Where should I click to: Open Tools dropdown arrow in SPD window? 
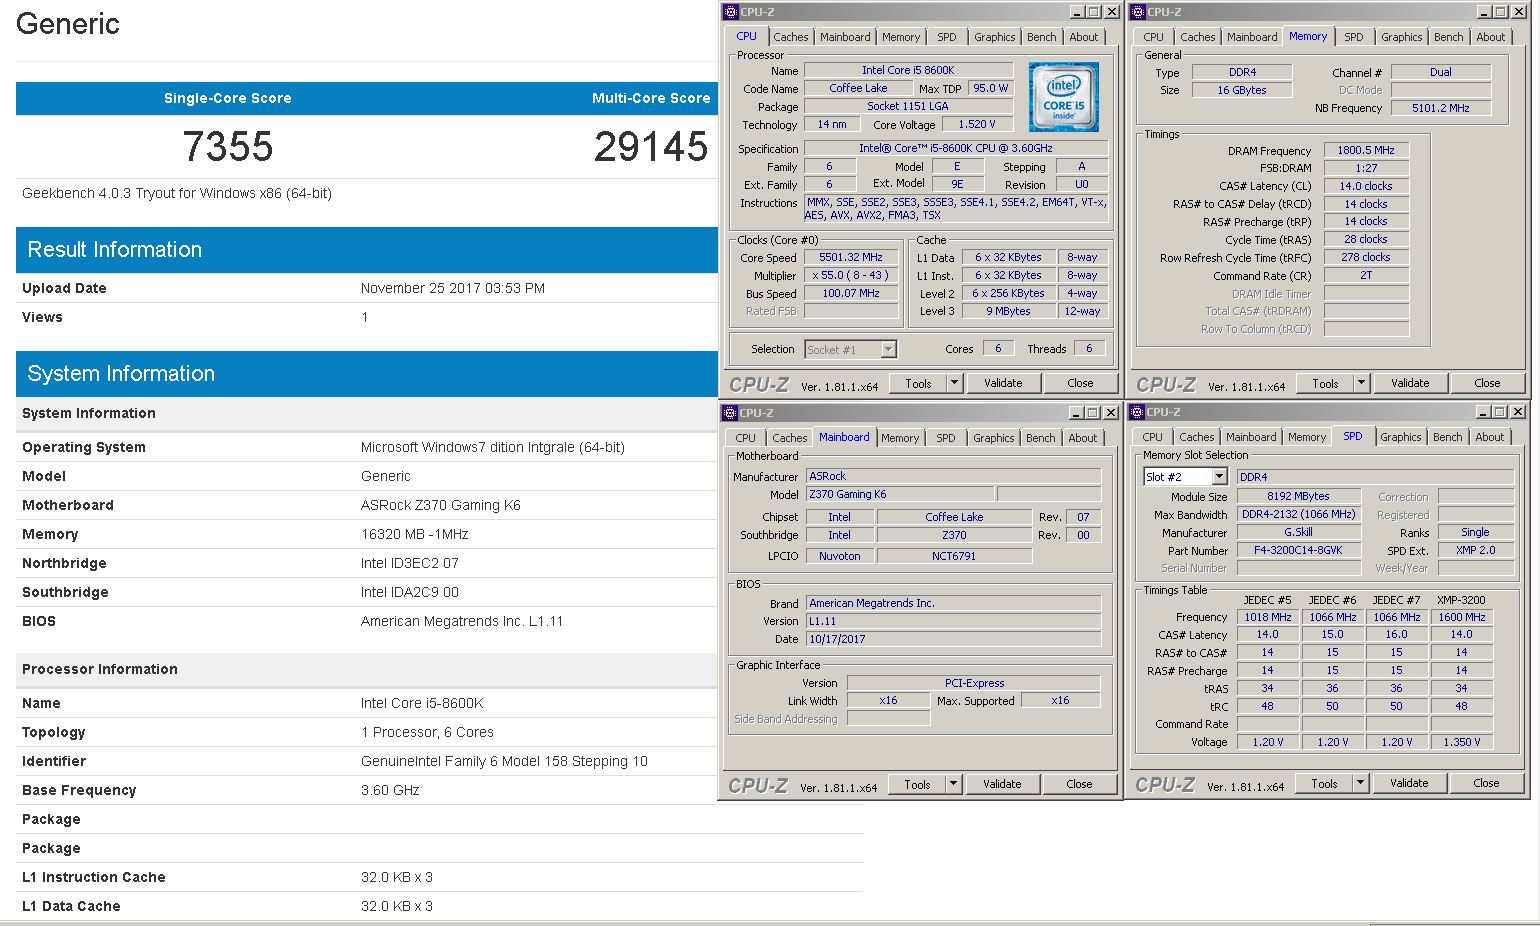click(1361, 783)
